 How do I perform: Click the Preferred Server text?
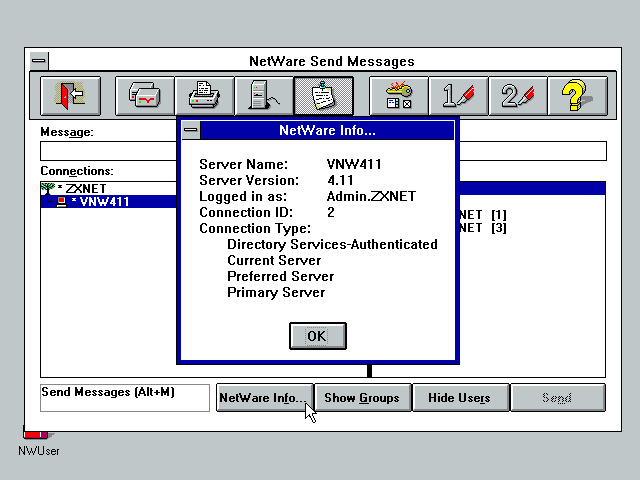281,276
